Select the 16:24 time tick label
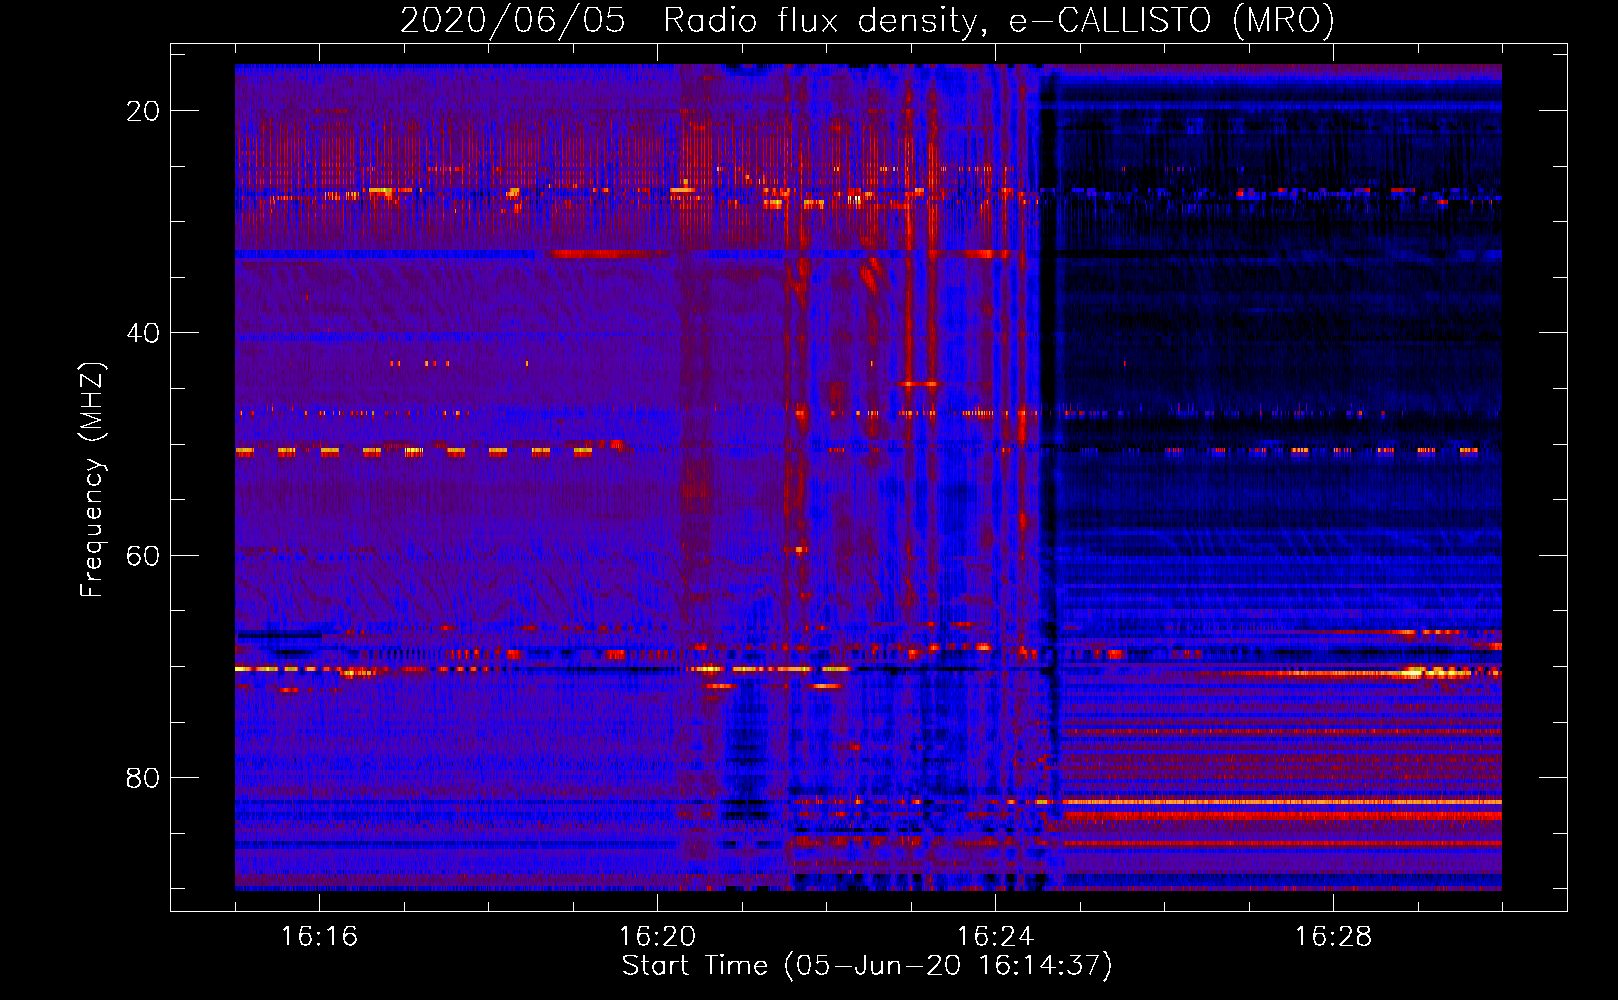The height and width of the screenshot is (1000, 1618). tap(995, 937)
